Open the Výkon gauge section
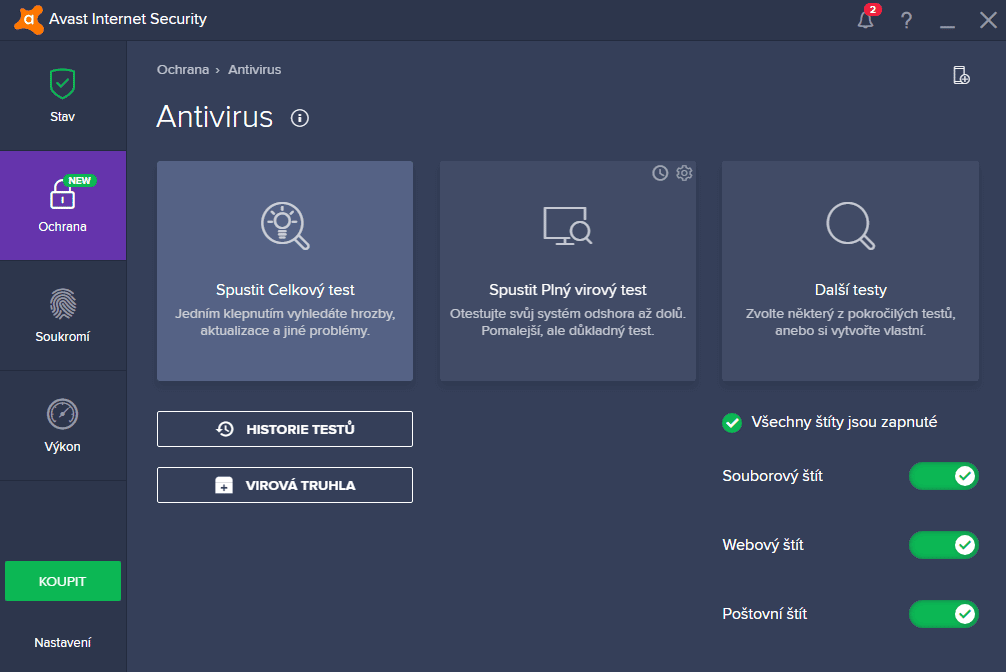Viewport: 1006px width, 672px height. (63, 426)
